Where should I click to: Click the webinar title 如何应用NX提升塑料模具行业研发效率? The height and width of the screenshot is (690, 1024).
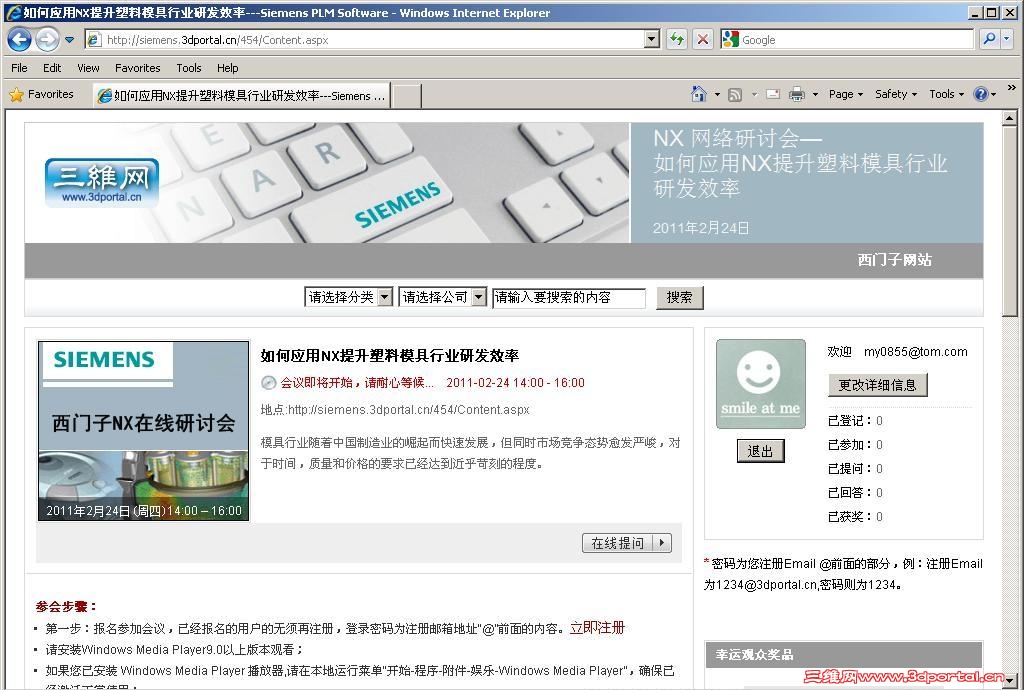[x=390, y=356]
